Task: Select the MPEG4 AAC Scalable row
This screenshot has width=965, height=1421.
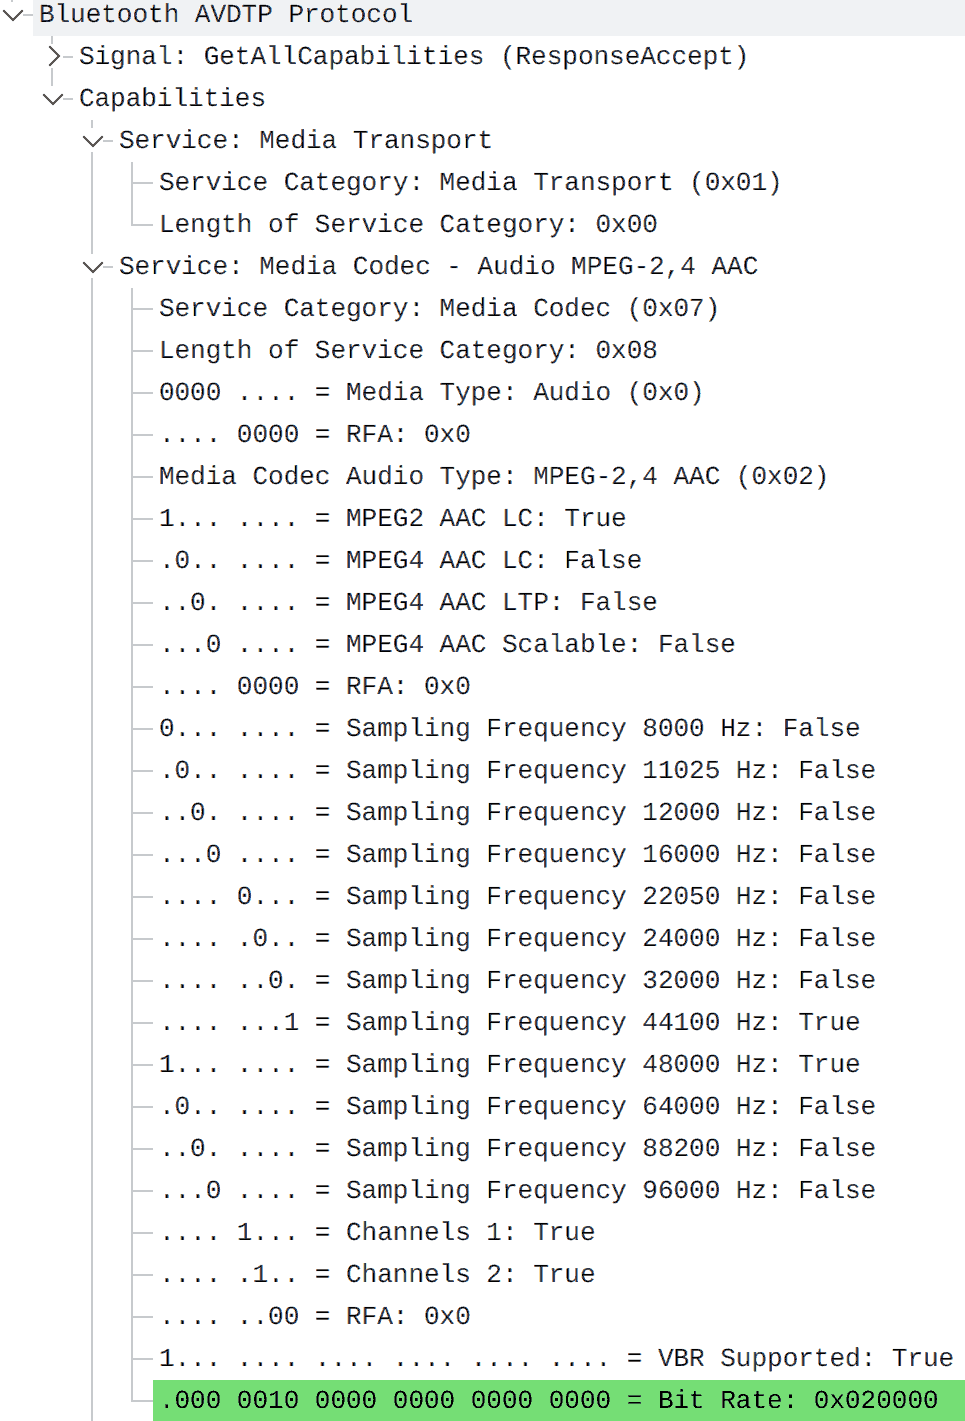Action: coord(445,643)
